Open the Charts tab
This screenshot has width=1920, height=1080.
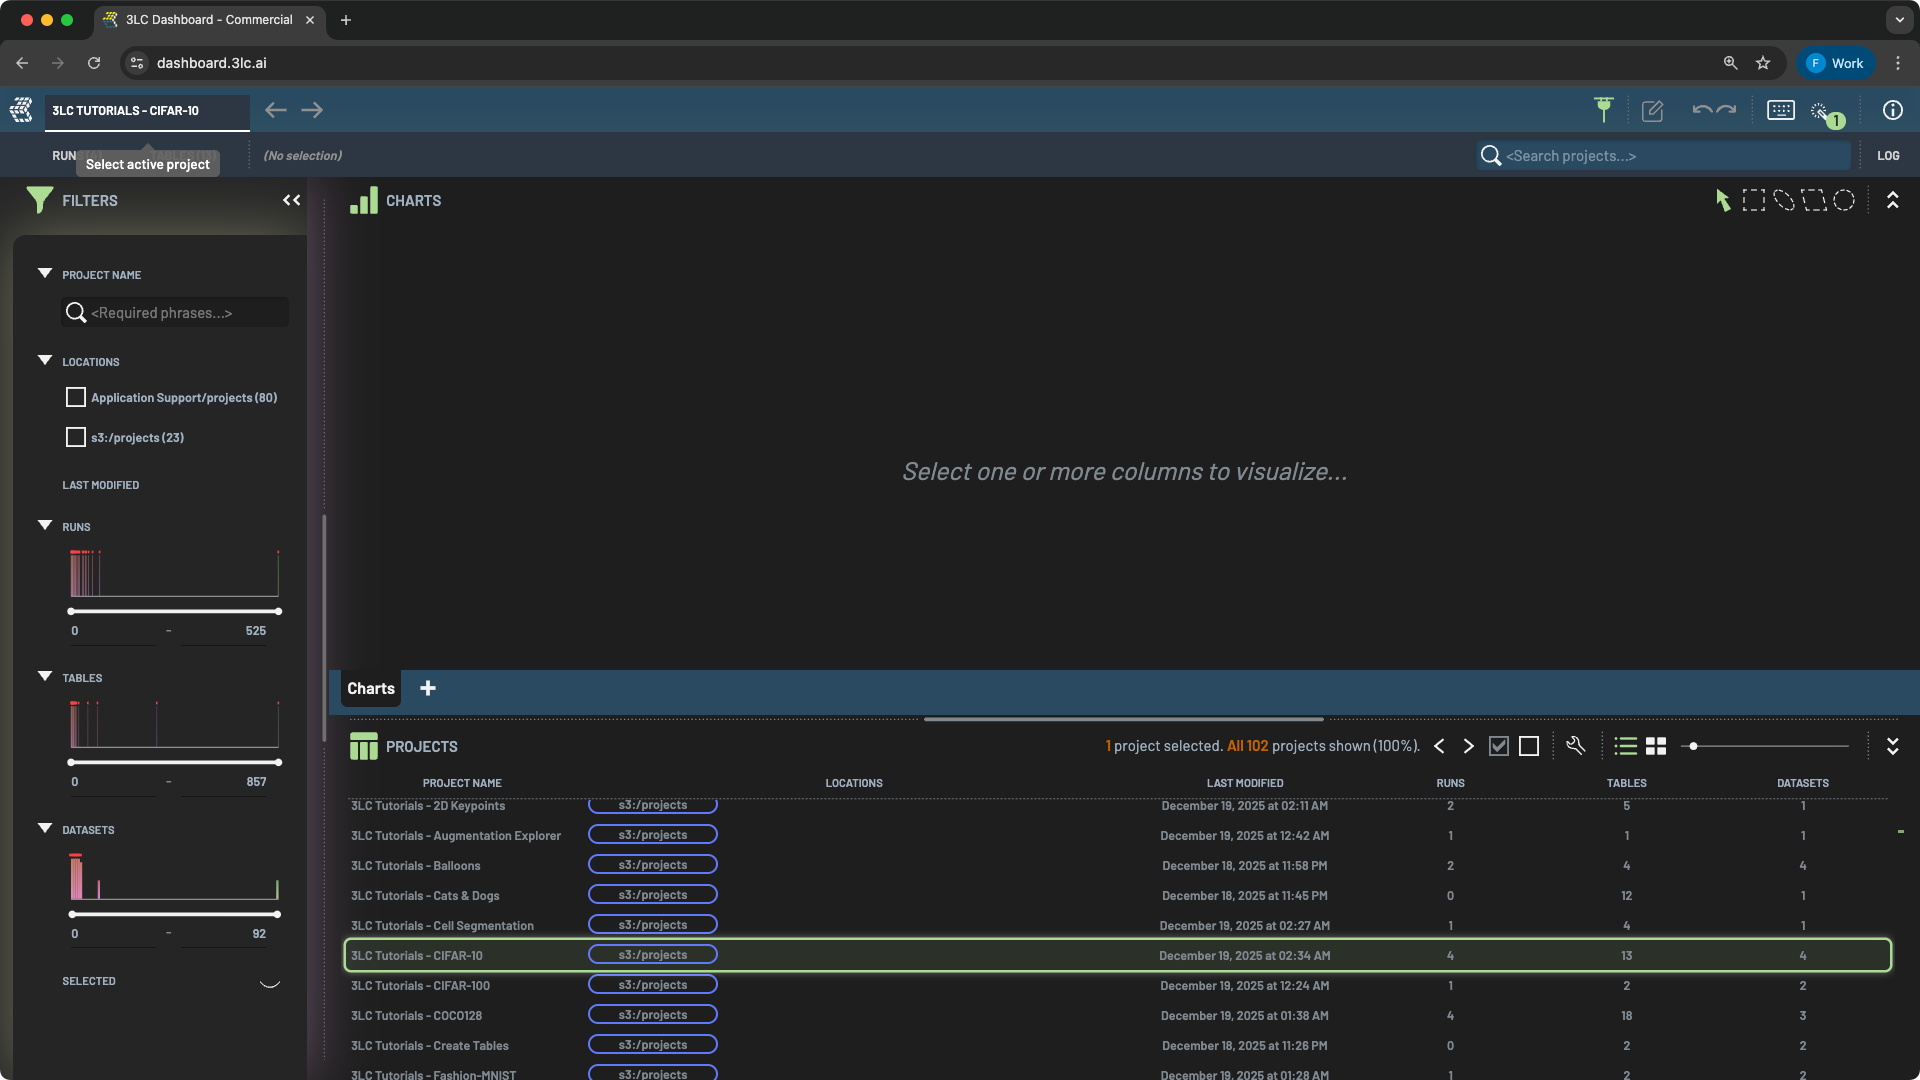(371, 688)
